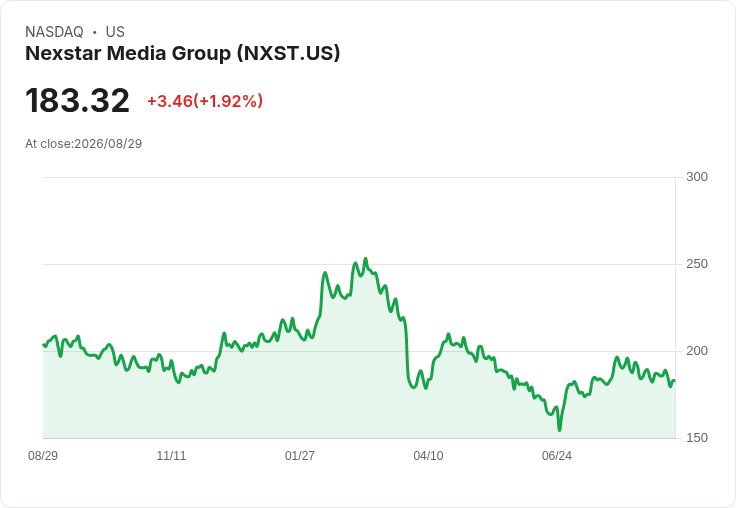
Task: Click the steep drop segment before 04/10
Action: (x=406, y=350)
